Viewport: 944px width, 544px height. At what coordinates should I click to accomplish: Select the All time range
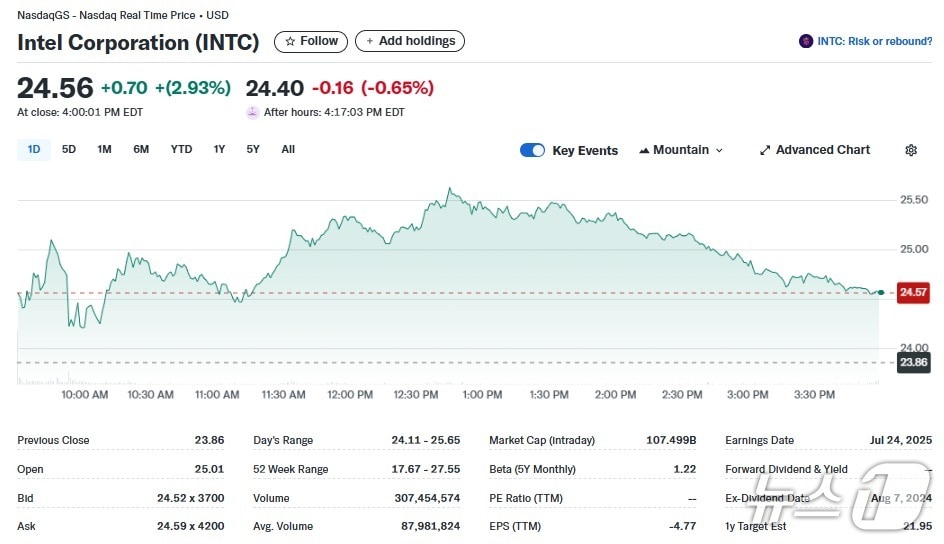coord(288,149)
